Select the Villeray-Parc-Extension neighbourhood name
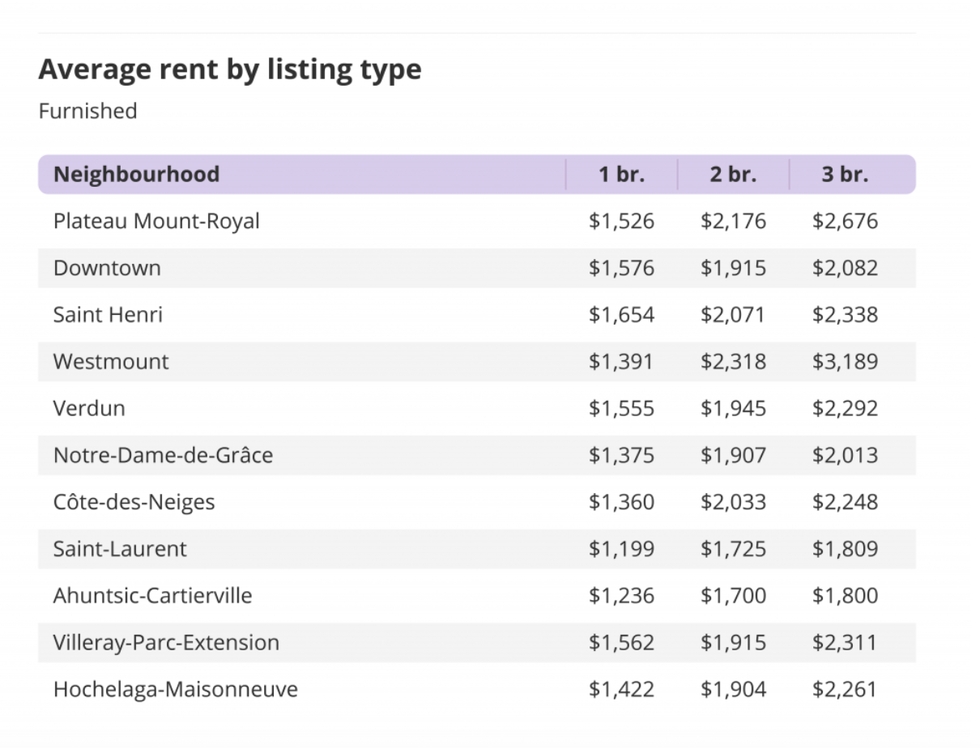Image resolution: width=980 pixels, height=748 pixels. pyautogui.click(x=166, y=642)
